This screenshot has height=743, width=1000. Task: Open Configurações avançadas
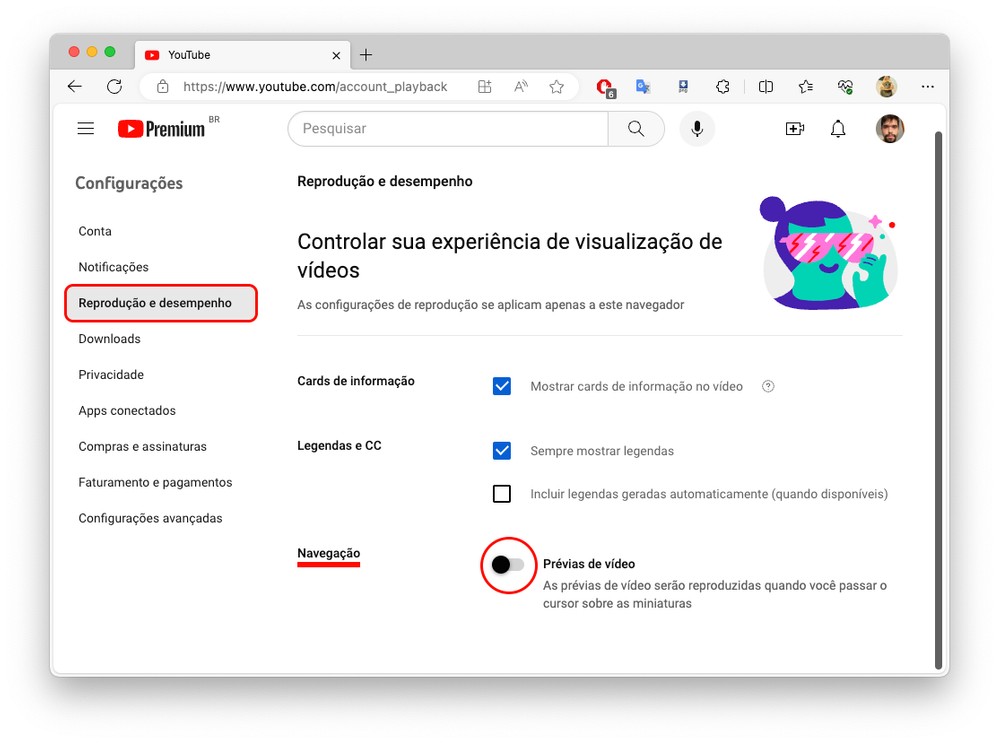(151, 519)
